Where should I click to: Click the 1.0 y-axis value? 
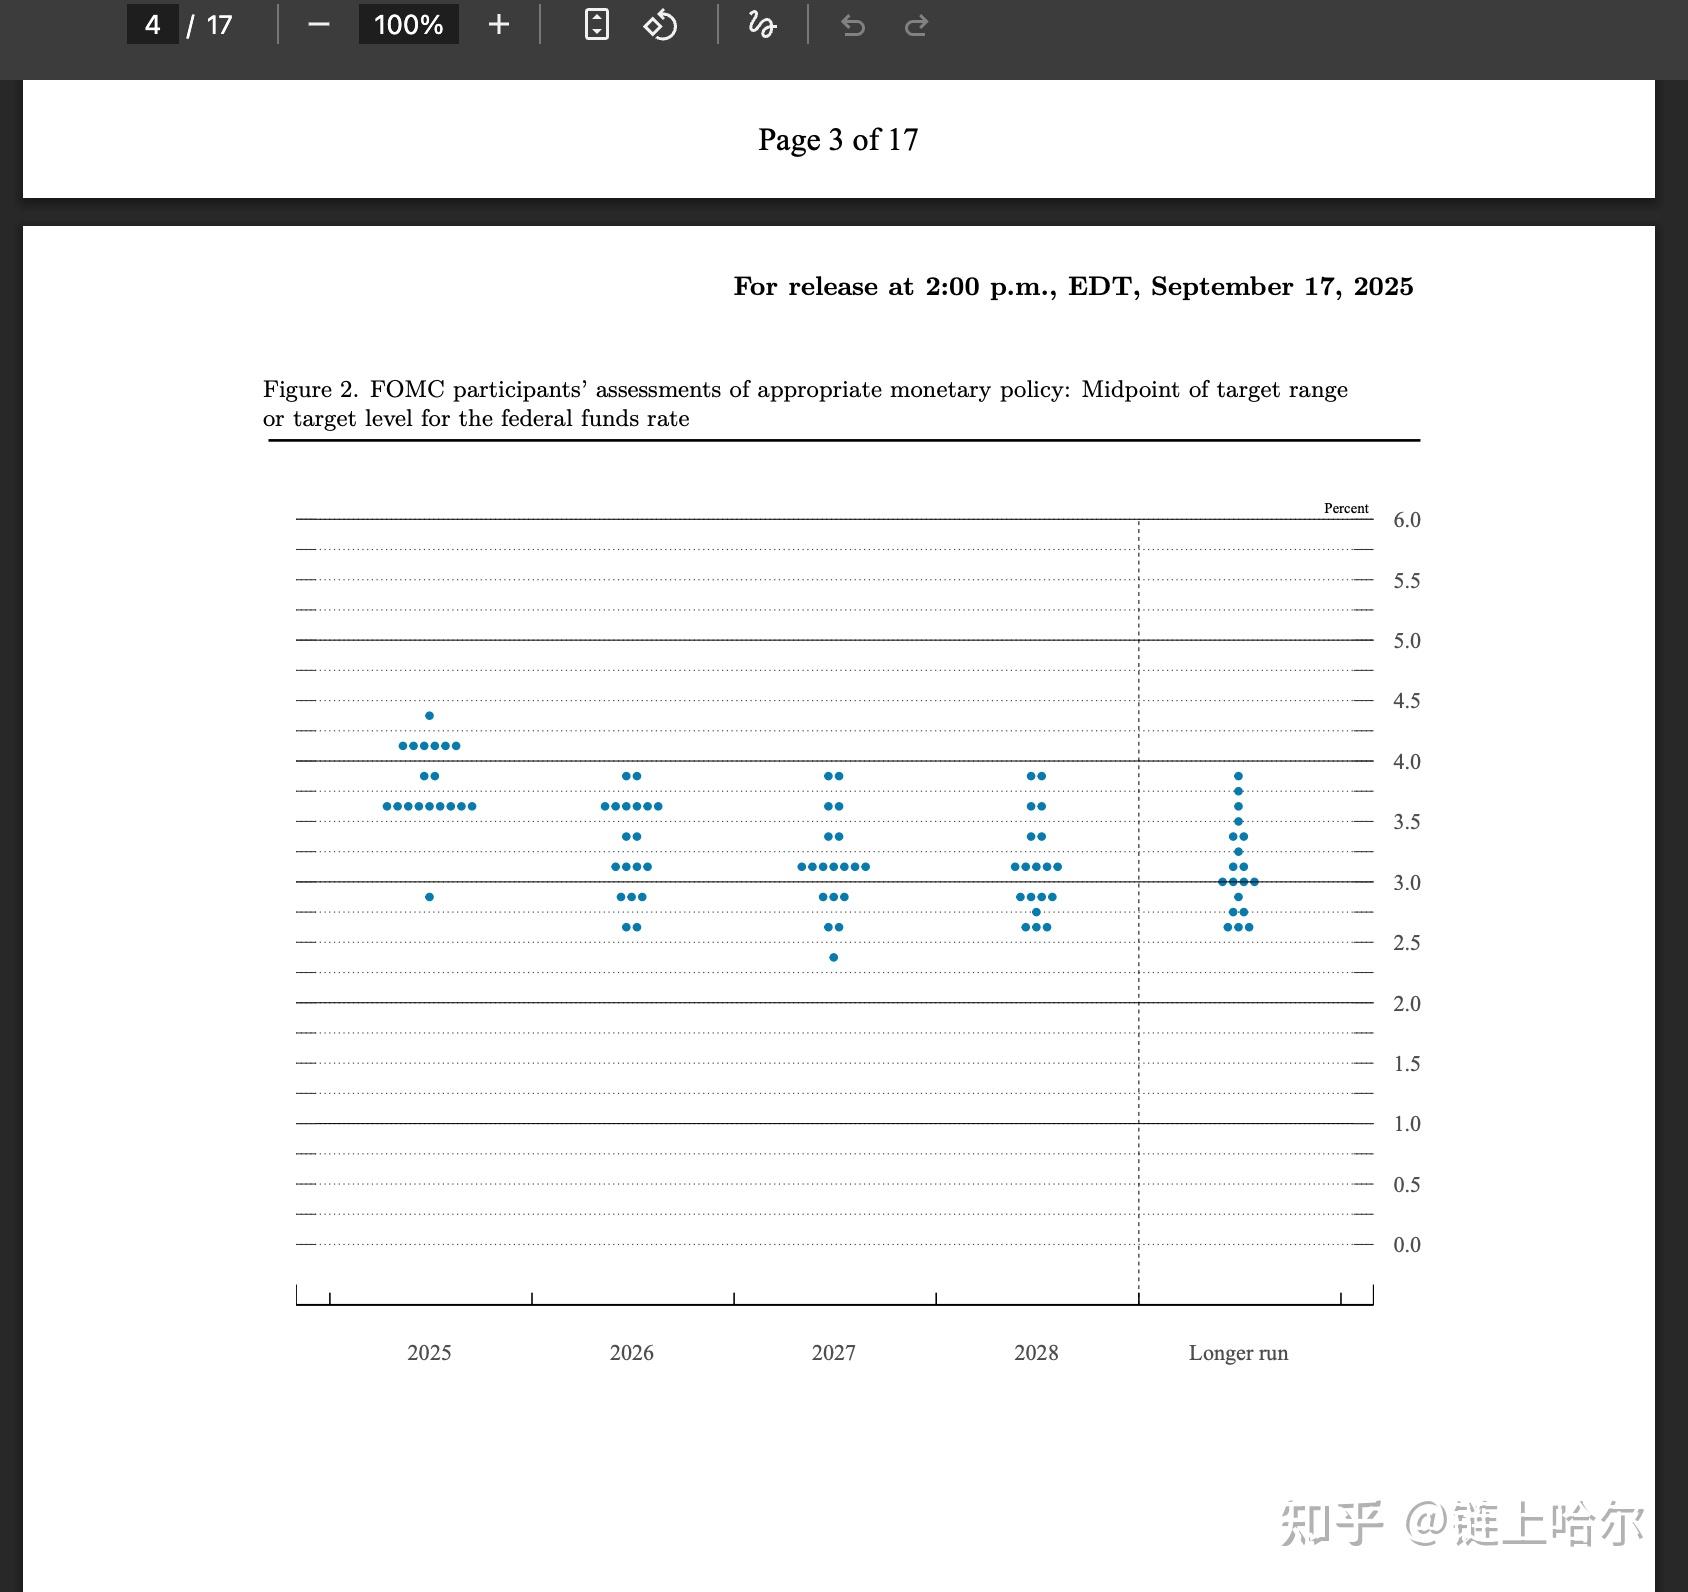point(1407,1124)
